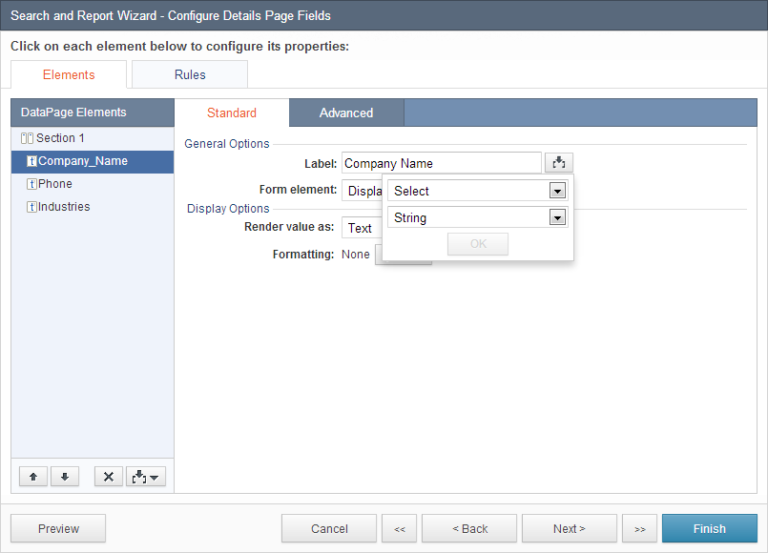
Task: Click the Display Options section heading
Action: [x=228, y=208]
